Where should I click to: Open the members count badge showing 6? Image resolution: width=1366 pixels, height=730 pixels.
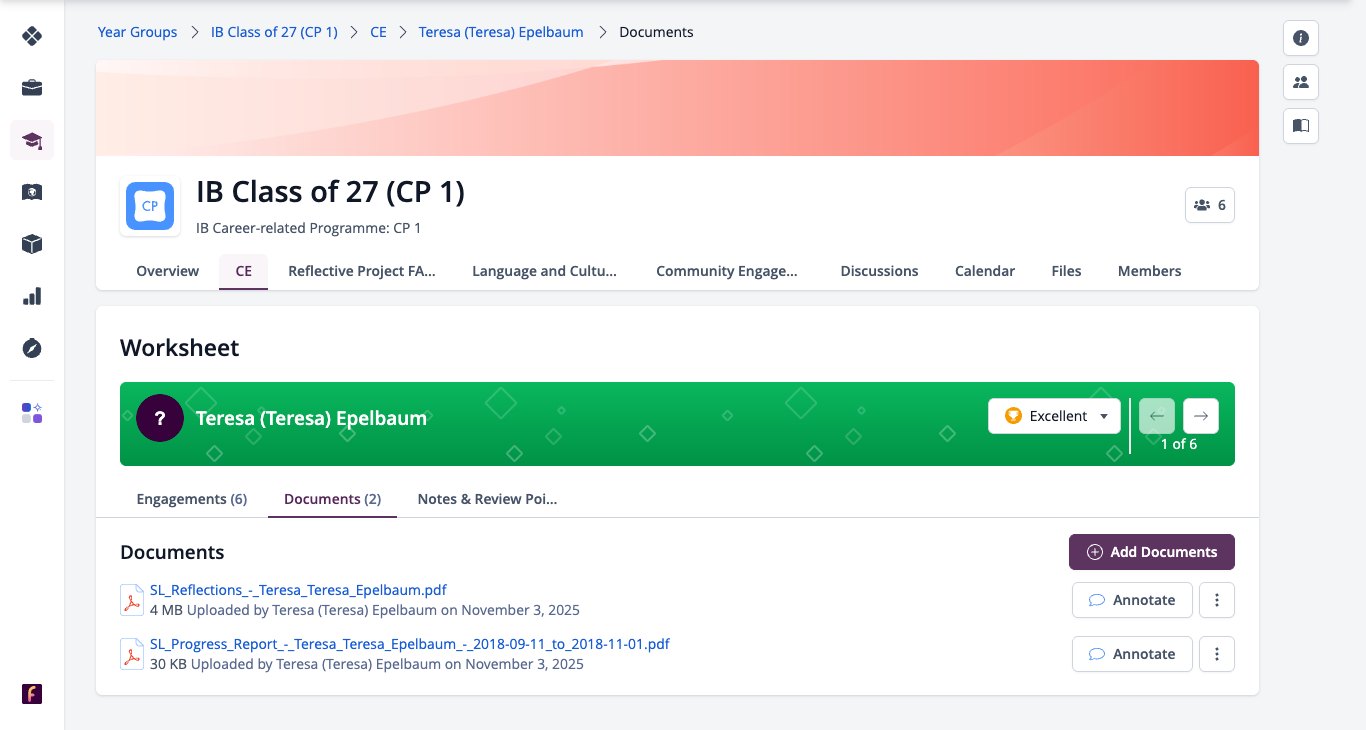click(x=1210, y=205)
